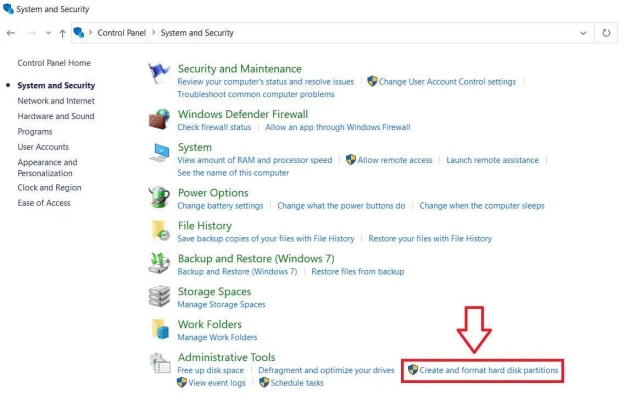624x401 pixels.
Task: Click the Backup and Restore icon
Action: click(x=159, y=263)
